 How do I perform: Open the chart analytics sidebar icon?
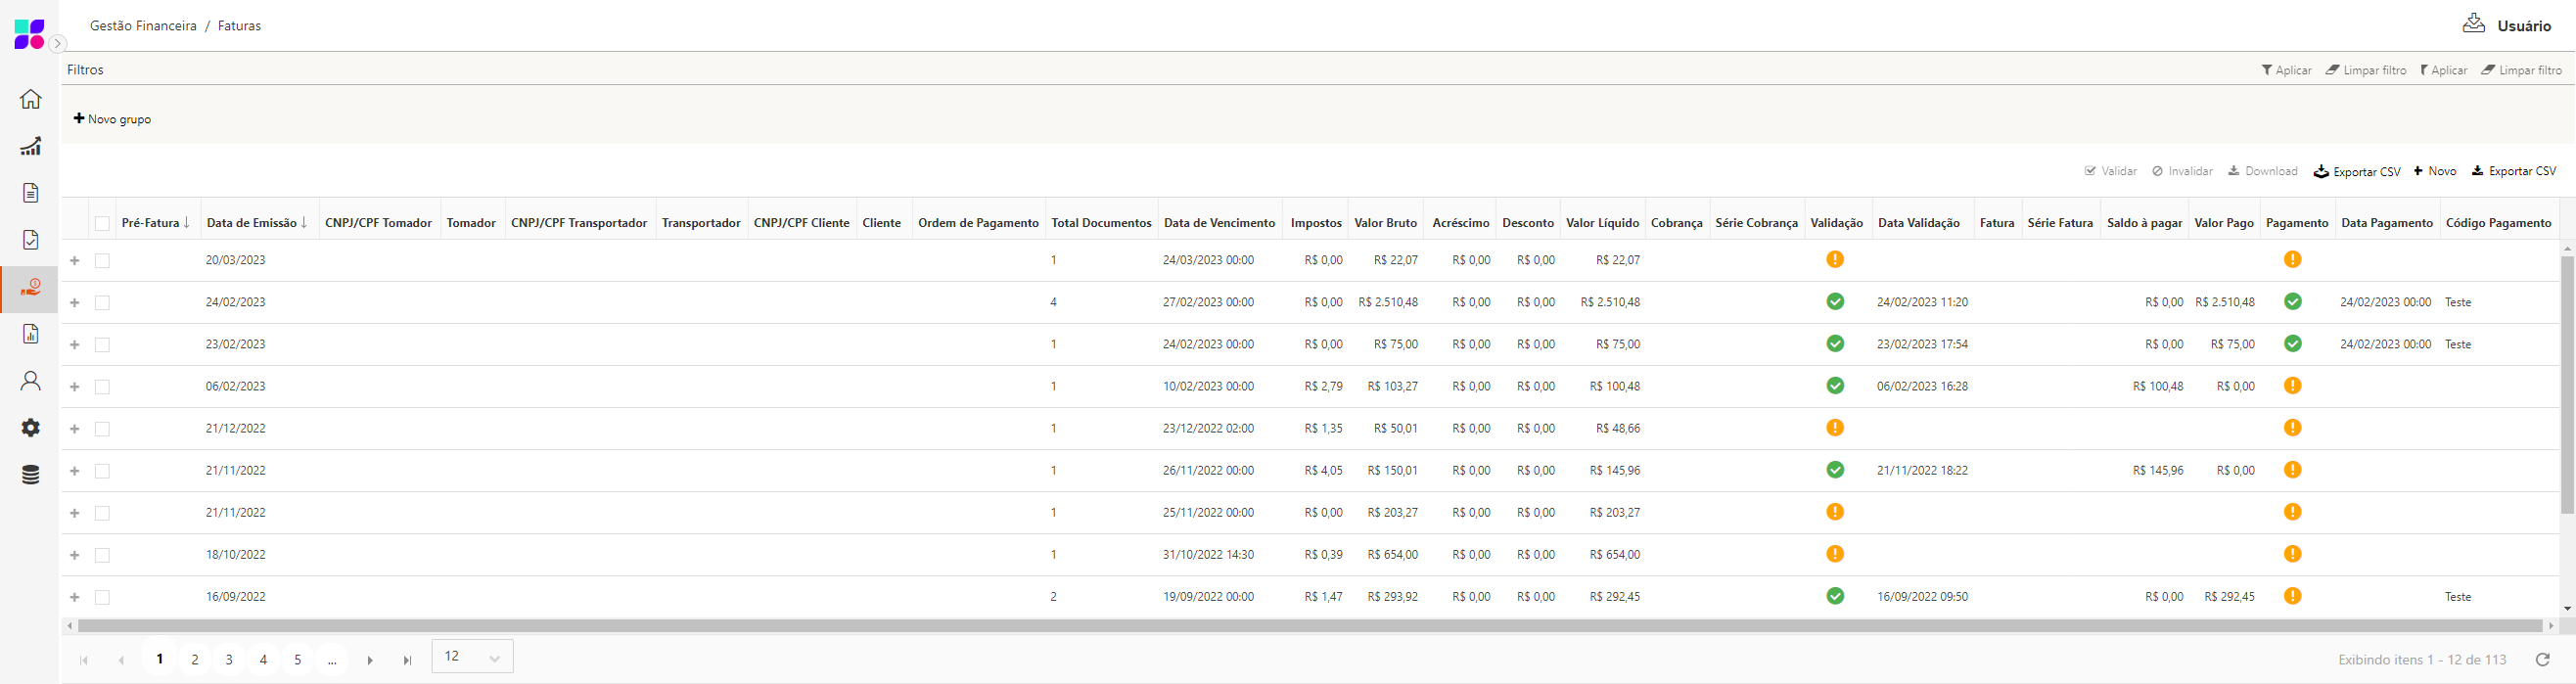click(x=31, y=147)
